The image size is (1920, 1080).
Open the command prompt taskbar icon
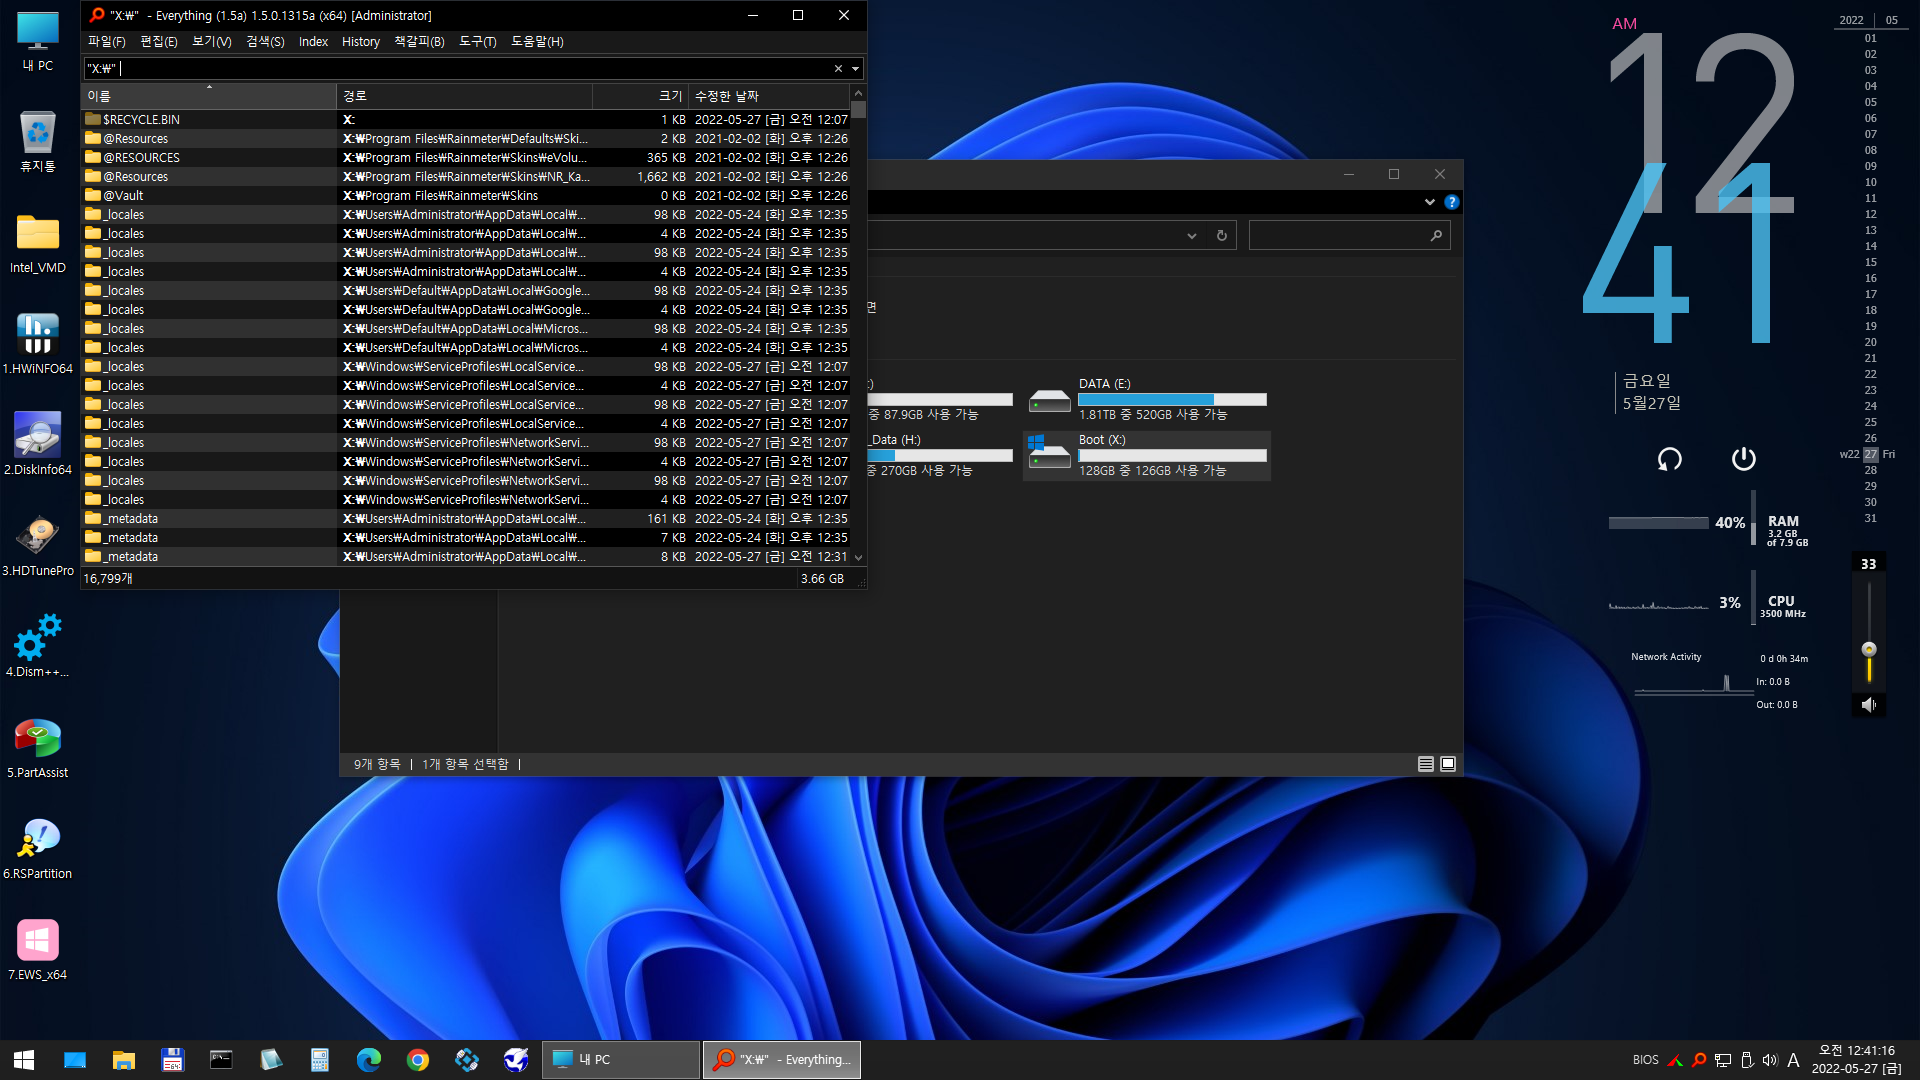(x=221, y=1060)
